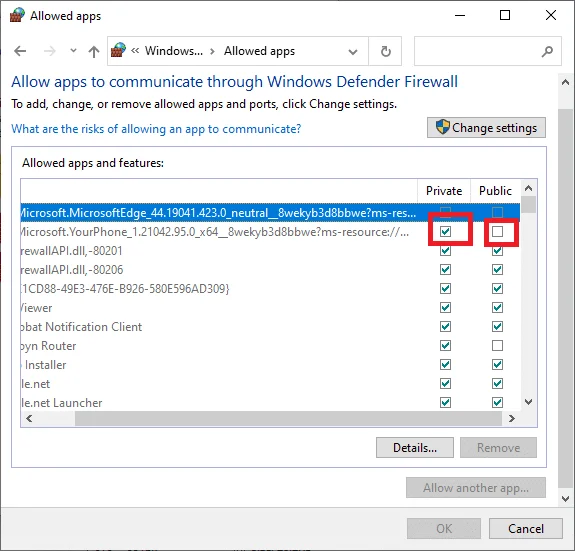This screenshot has height=551, width=575.
Task: Check Public box for the Router entry
Action: 497,346
